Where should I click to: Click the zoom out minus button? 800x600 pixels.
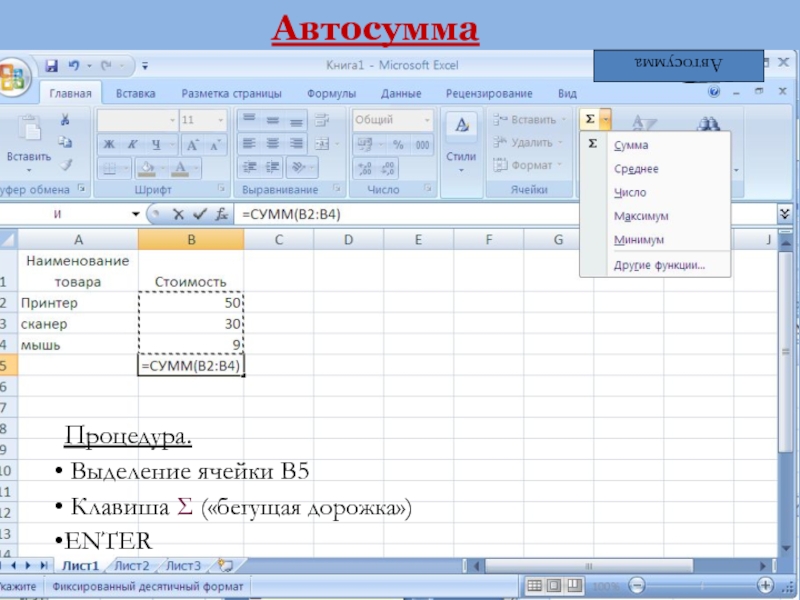tap(636, 585)
